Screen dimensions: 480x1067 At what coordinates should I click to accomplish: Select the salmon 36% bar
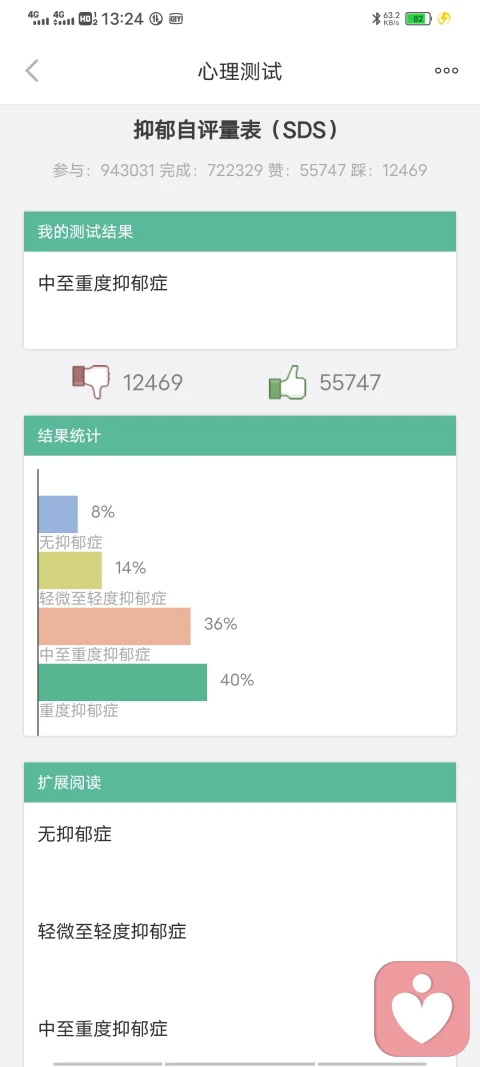[114, 626]
